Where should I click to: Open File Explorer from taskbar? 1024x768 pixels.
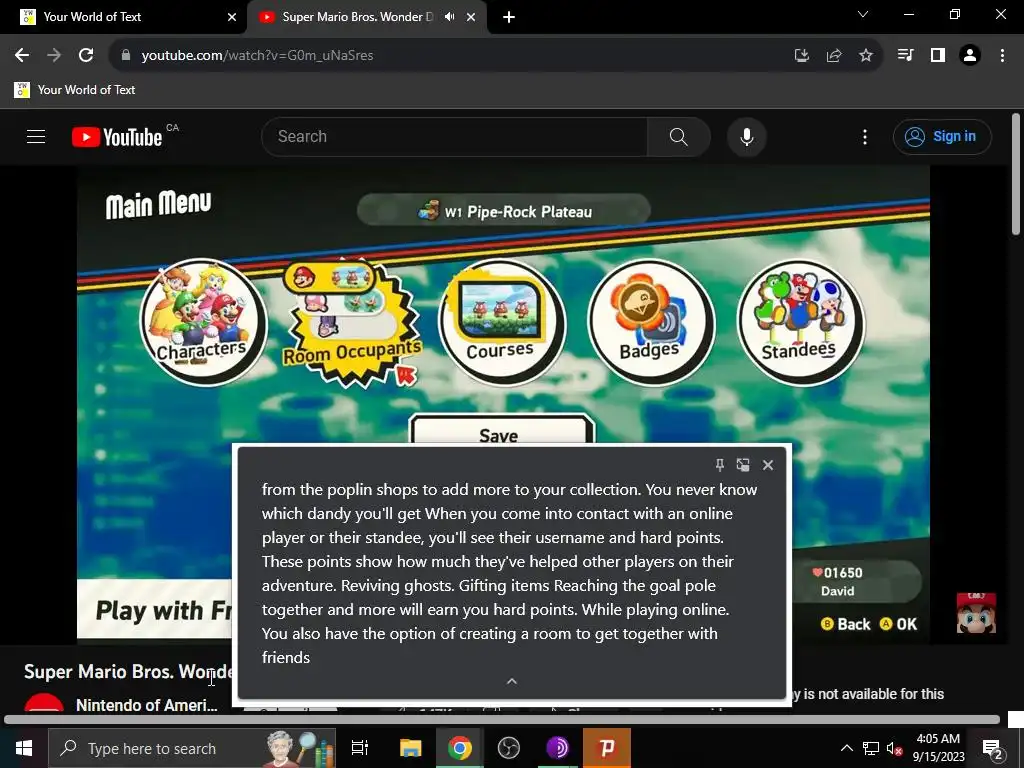coord(411,748)
